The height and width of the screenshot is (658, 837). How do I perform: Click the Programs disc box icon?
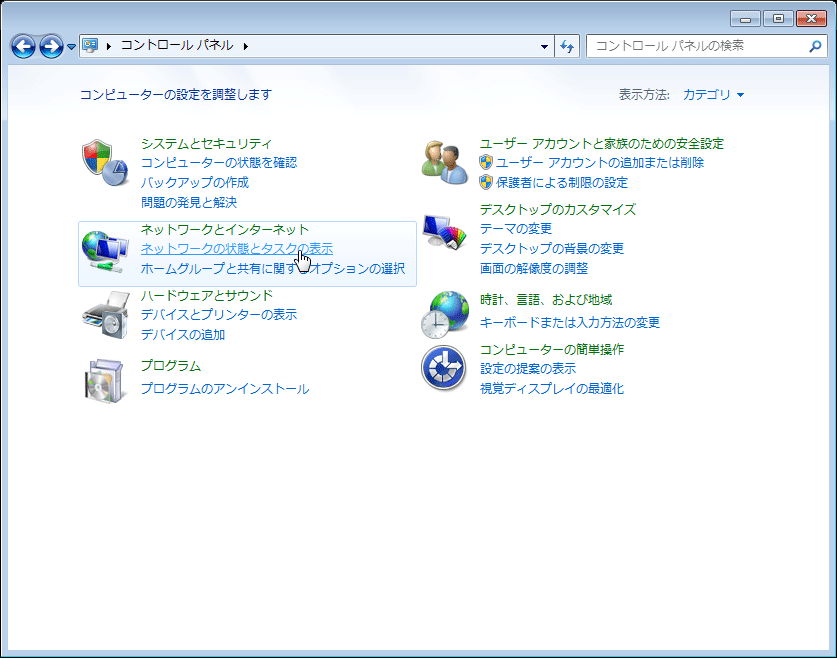click(104, 378)
